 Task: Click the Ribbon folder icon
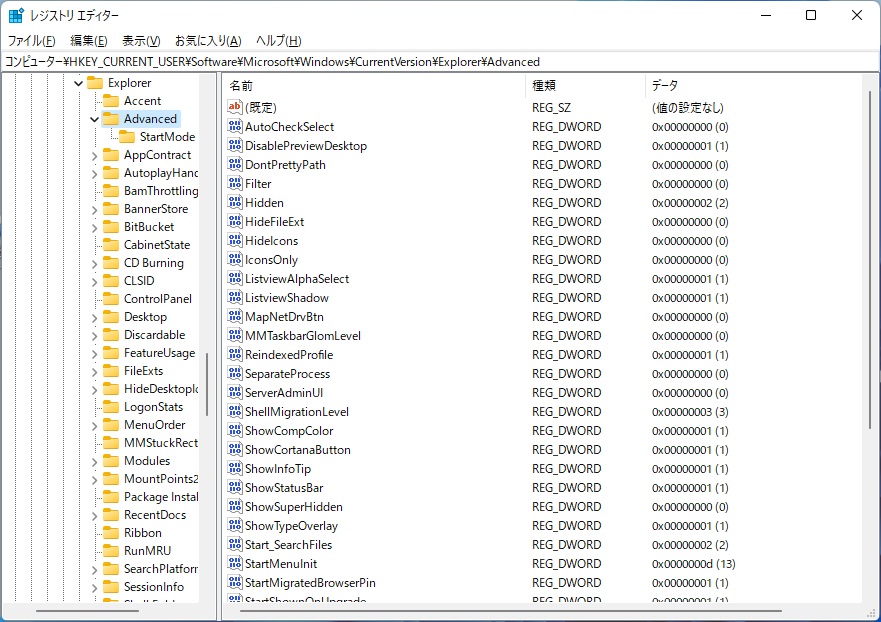click(111, 532)
